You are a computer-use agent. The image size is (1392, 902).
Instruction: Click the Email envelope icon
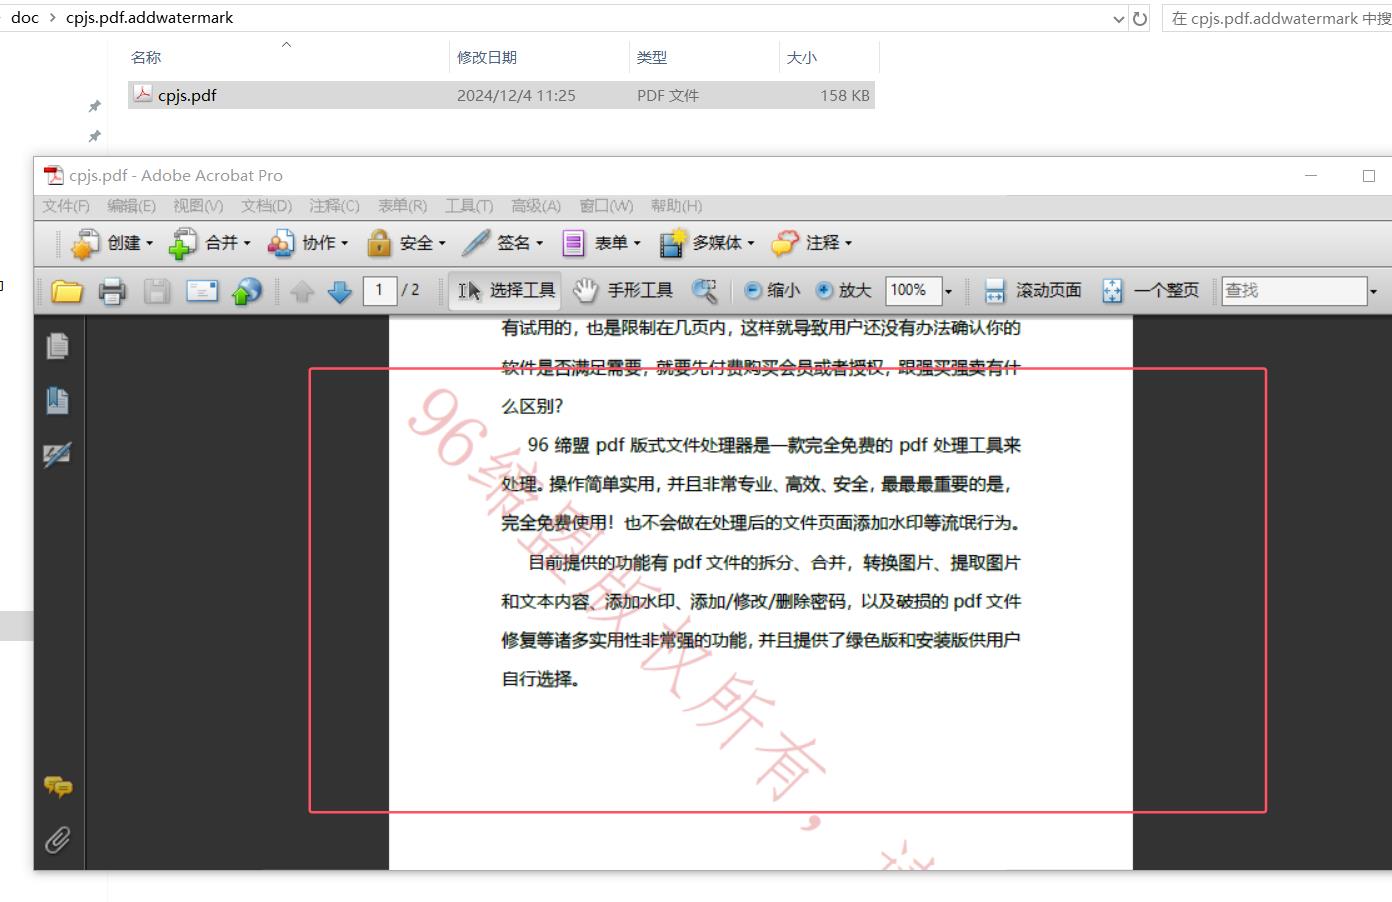[x=202, y=291]
